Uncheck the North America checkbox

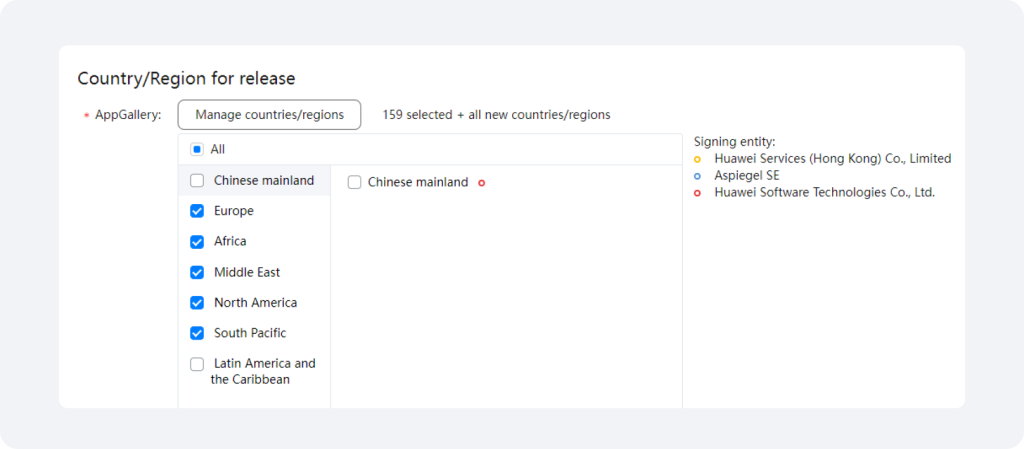tap(197, 303)
